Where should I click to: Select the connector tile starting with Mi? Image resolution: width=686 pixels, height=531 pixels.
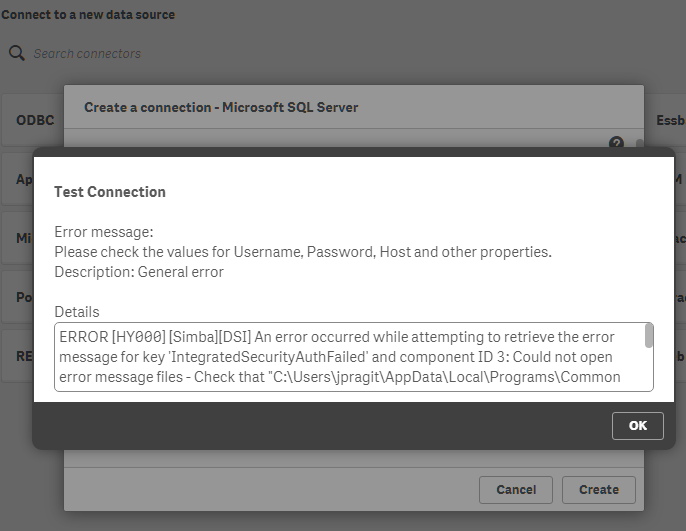pyautogui.click(x=24, y=239)
